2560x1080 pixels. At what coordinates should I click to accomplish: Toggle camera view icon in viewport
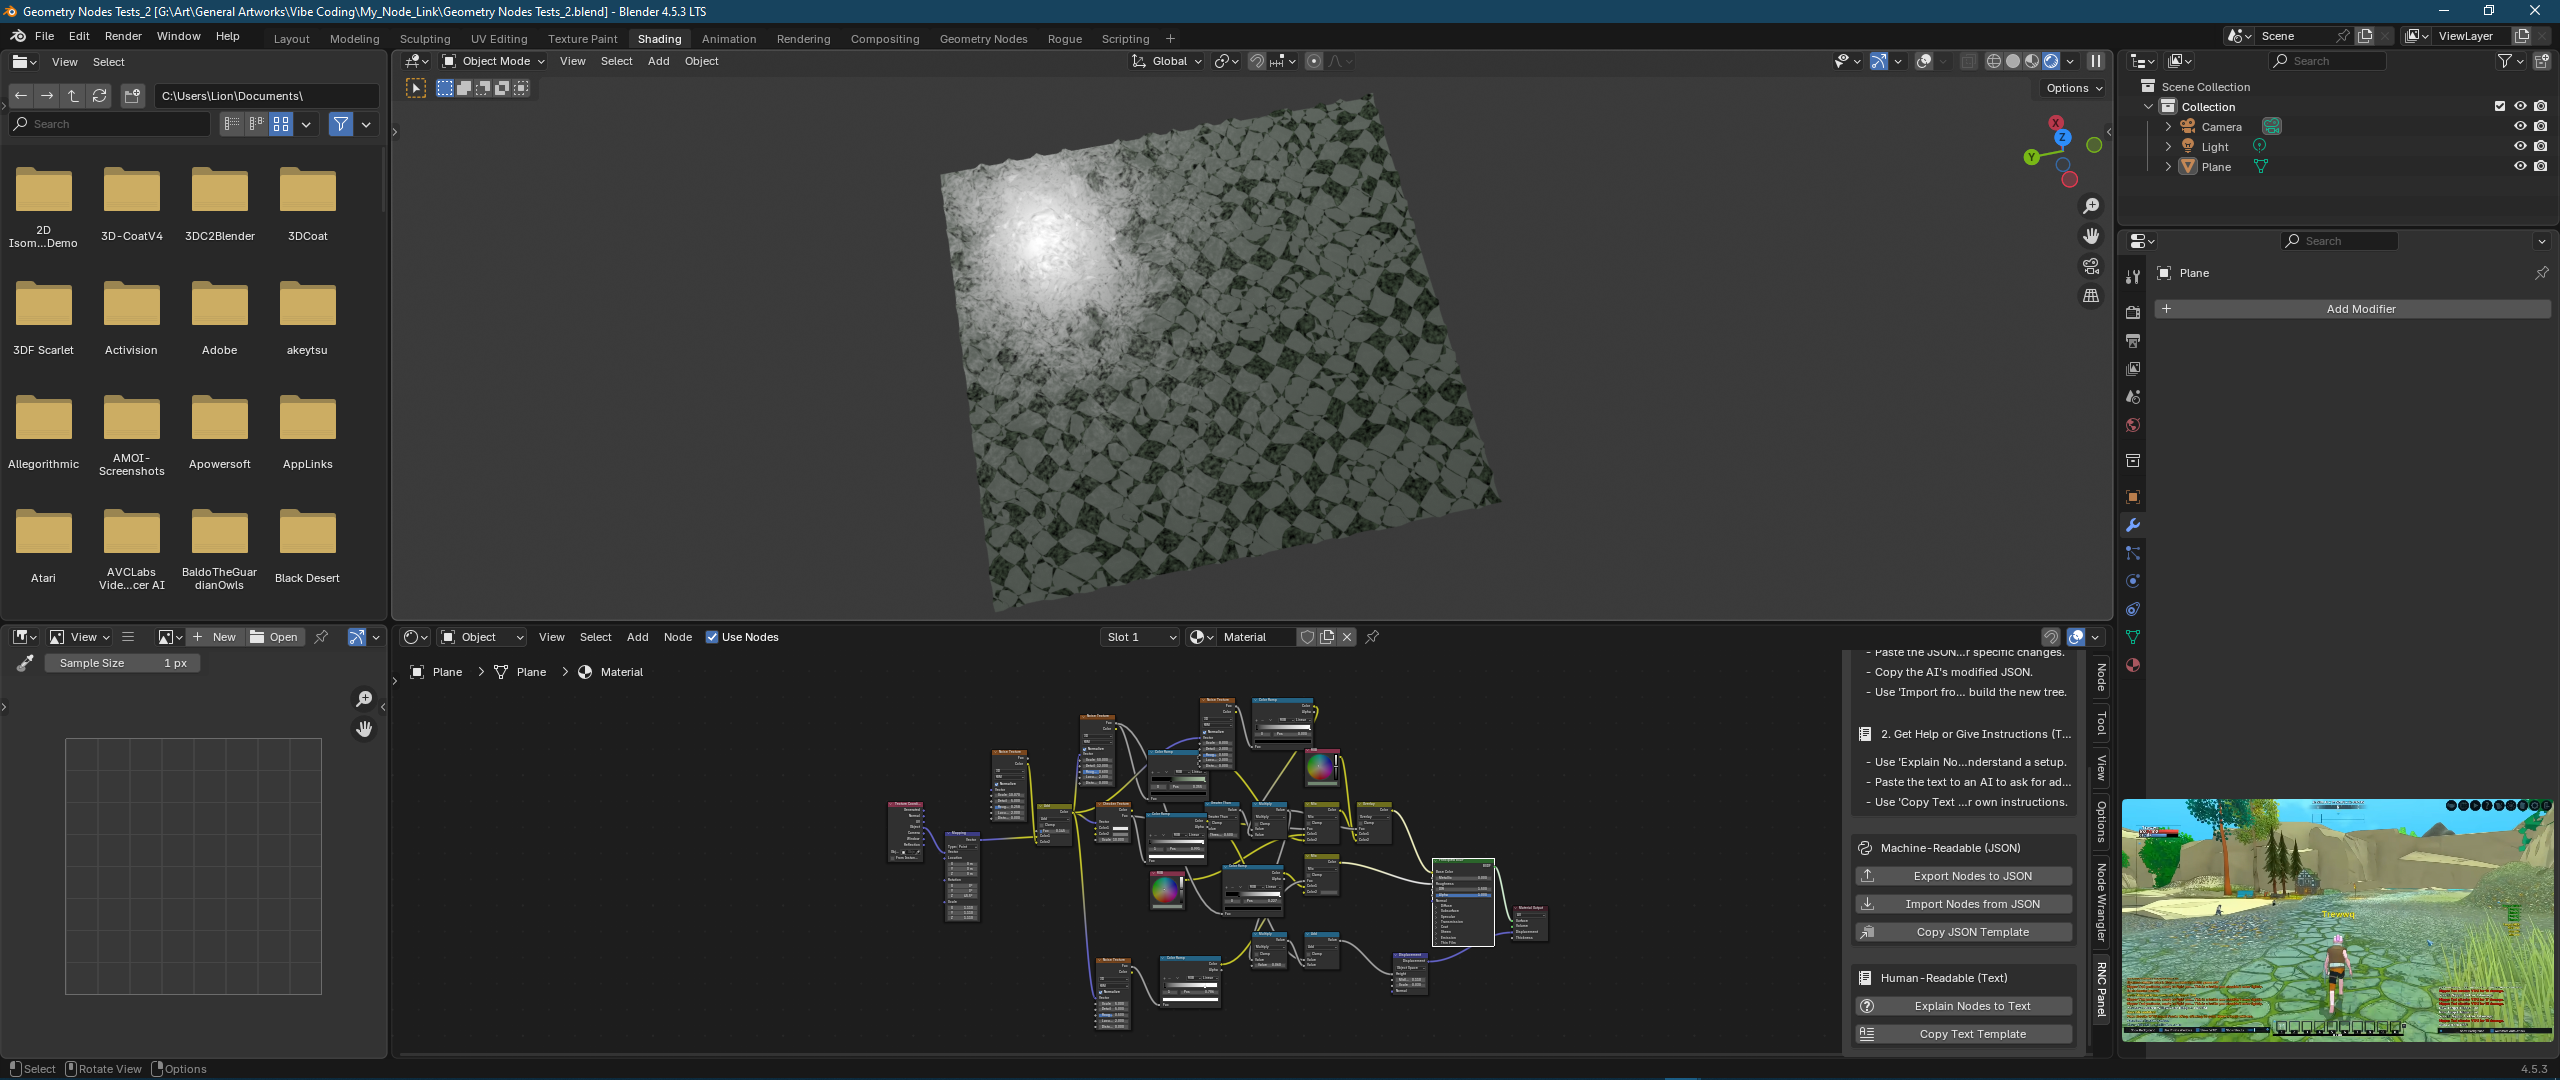click(2091, 266)
